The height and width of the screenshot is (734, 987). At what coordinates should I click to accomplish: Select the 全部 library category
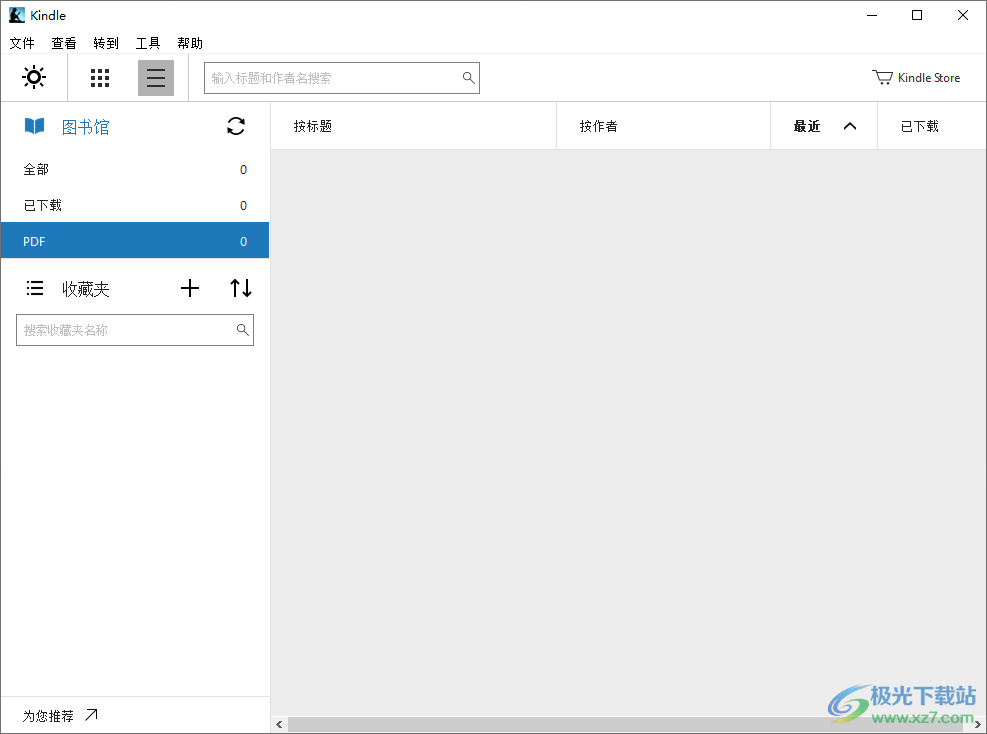(x=135, y=169)
